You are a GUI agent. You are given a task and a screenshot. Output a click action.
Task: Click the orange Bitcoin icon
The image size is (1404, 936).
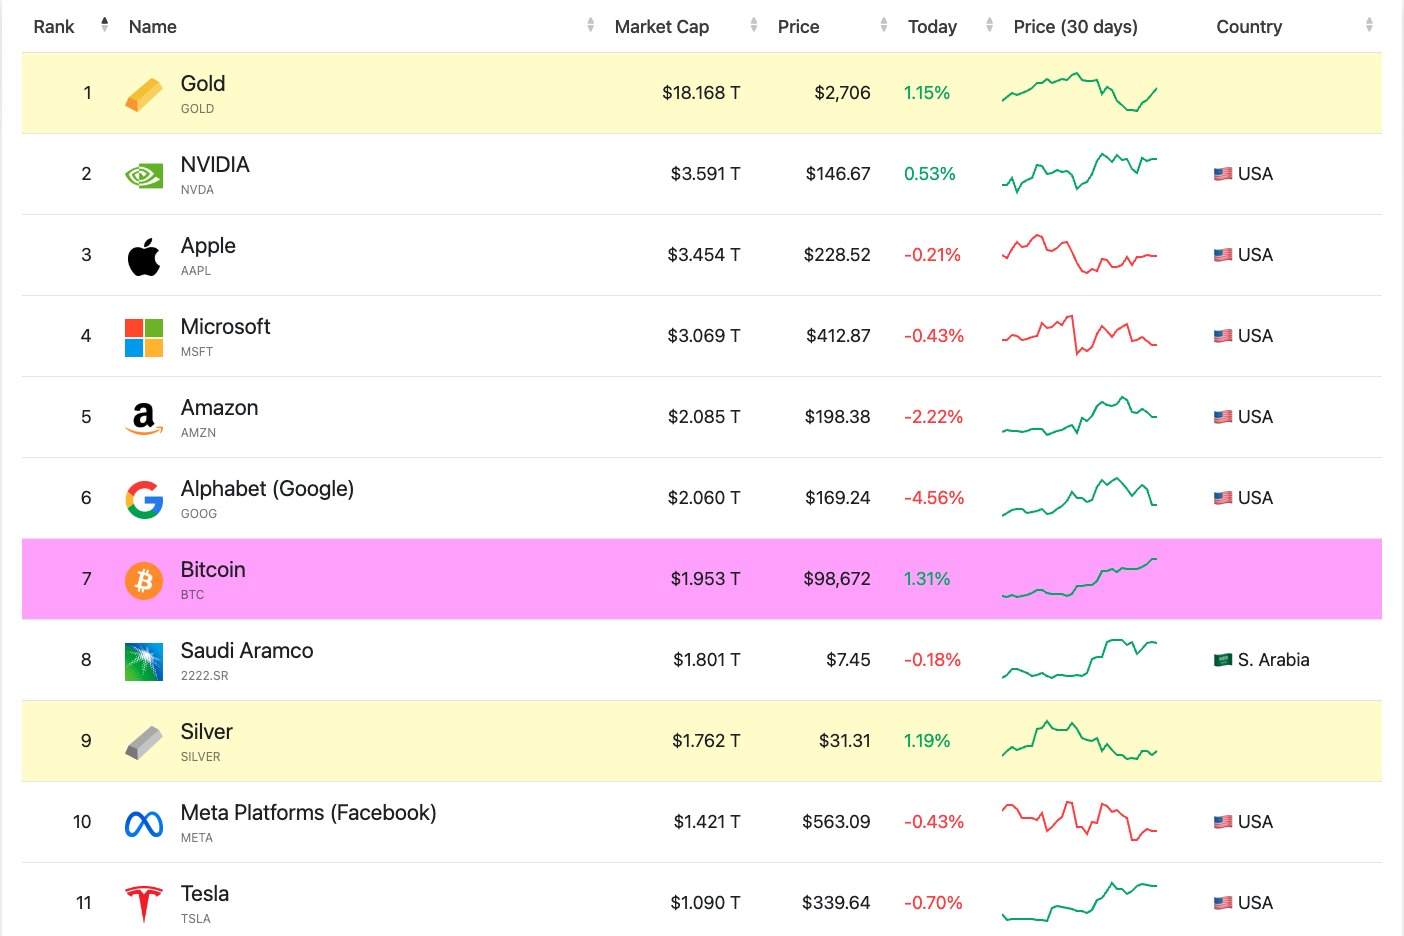pos(143,580)
